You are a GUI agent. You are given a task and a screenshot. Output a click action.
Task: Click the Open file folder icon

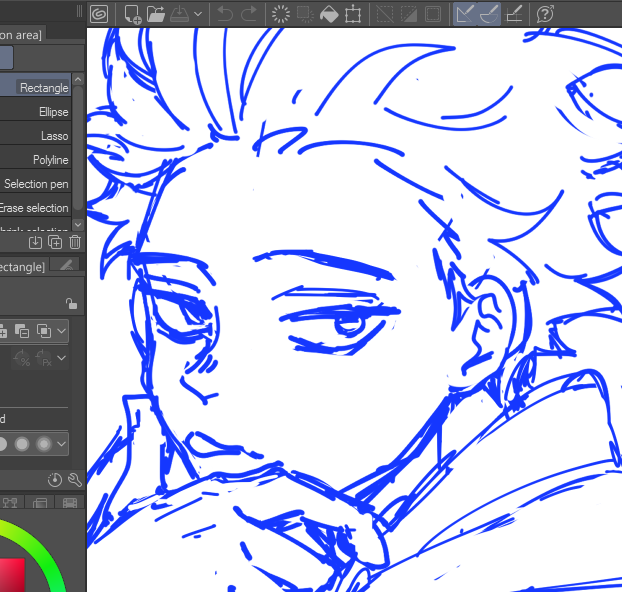tap(156, 14)
